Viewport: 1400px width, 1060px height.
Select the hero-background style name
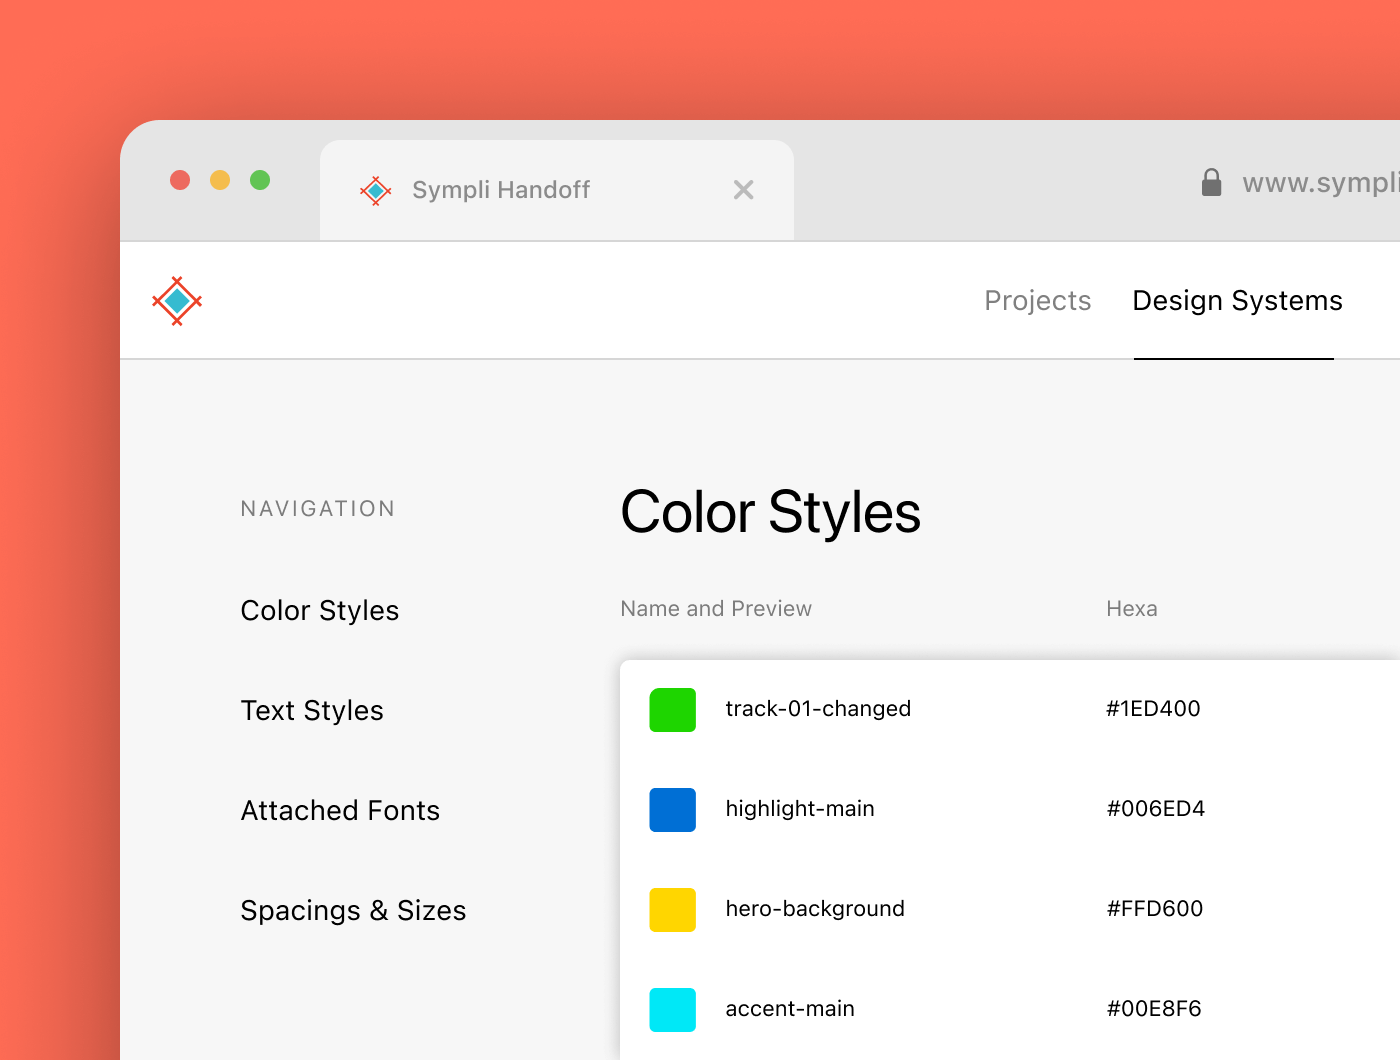point(815,909)
